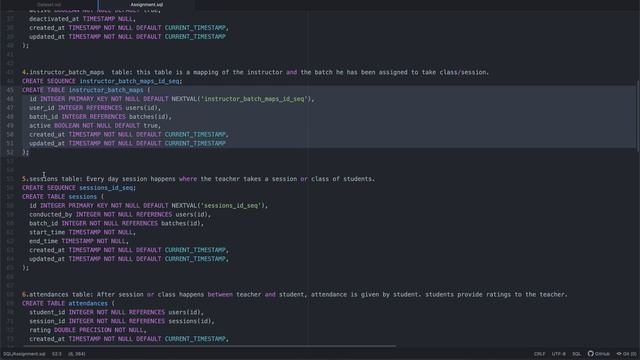Click 'user_id' in instructor_batch_maps table
The width and height of the screenshot is (640, 360).
tap(42, 108)
